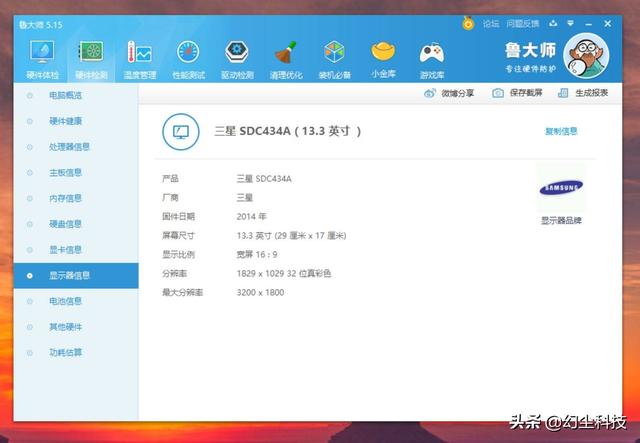The height and width of the screenshot is (443, 640).
Task: Click the 保存截屏 camera icon
Action: click(x=498, y=93)
